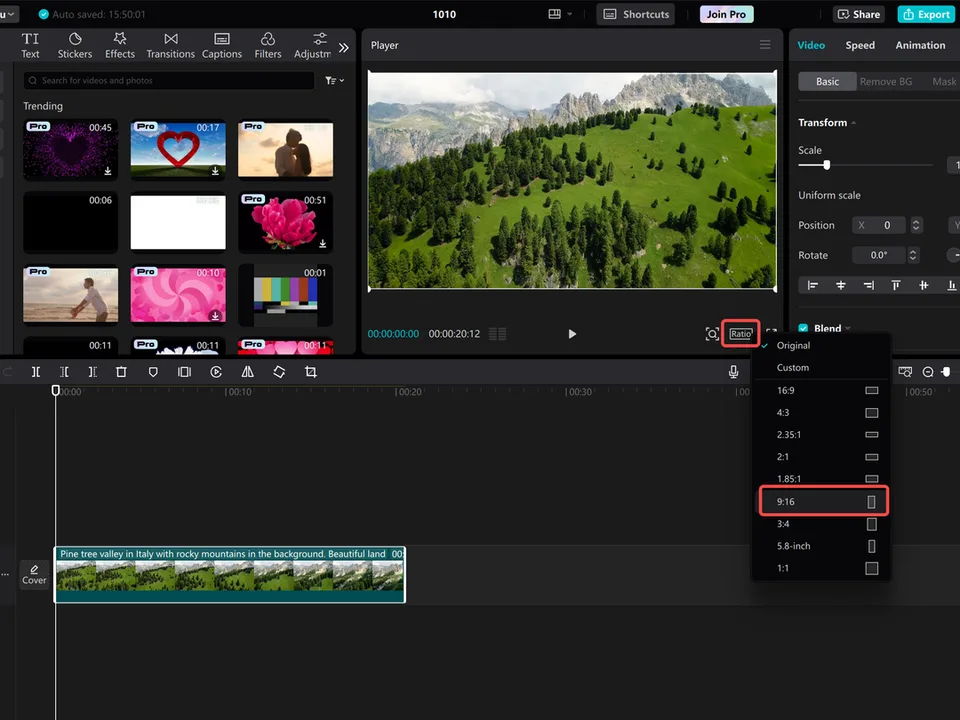Align clip to right edge
This screenshot has width=960, height=720.
coord(869,285)
